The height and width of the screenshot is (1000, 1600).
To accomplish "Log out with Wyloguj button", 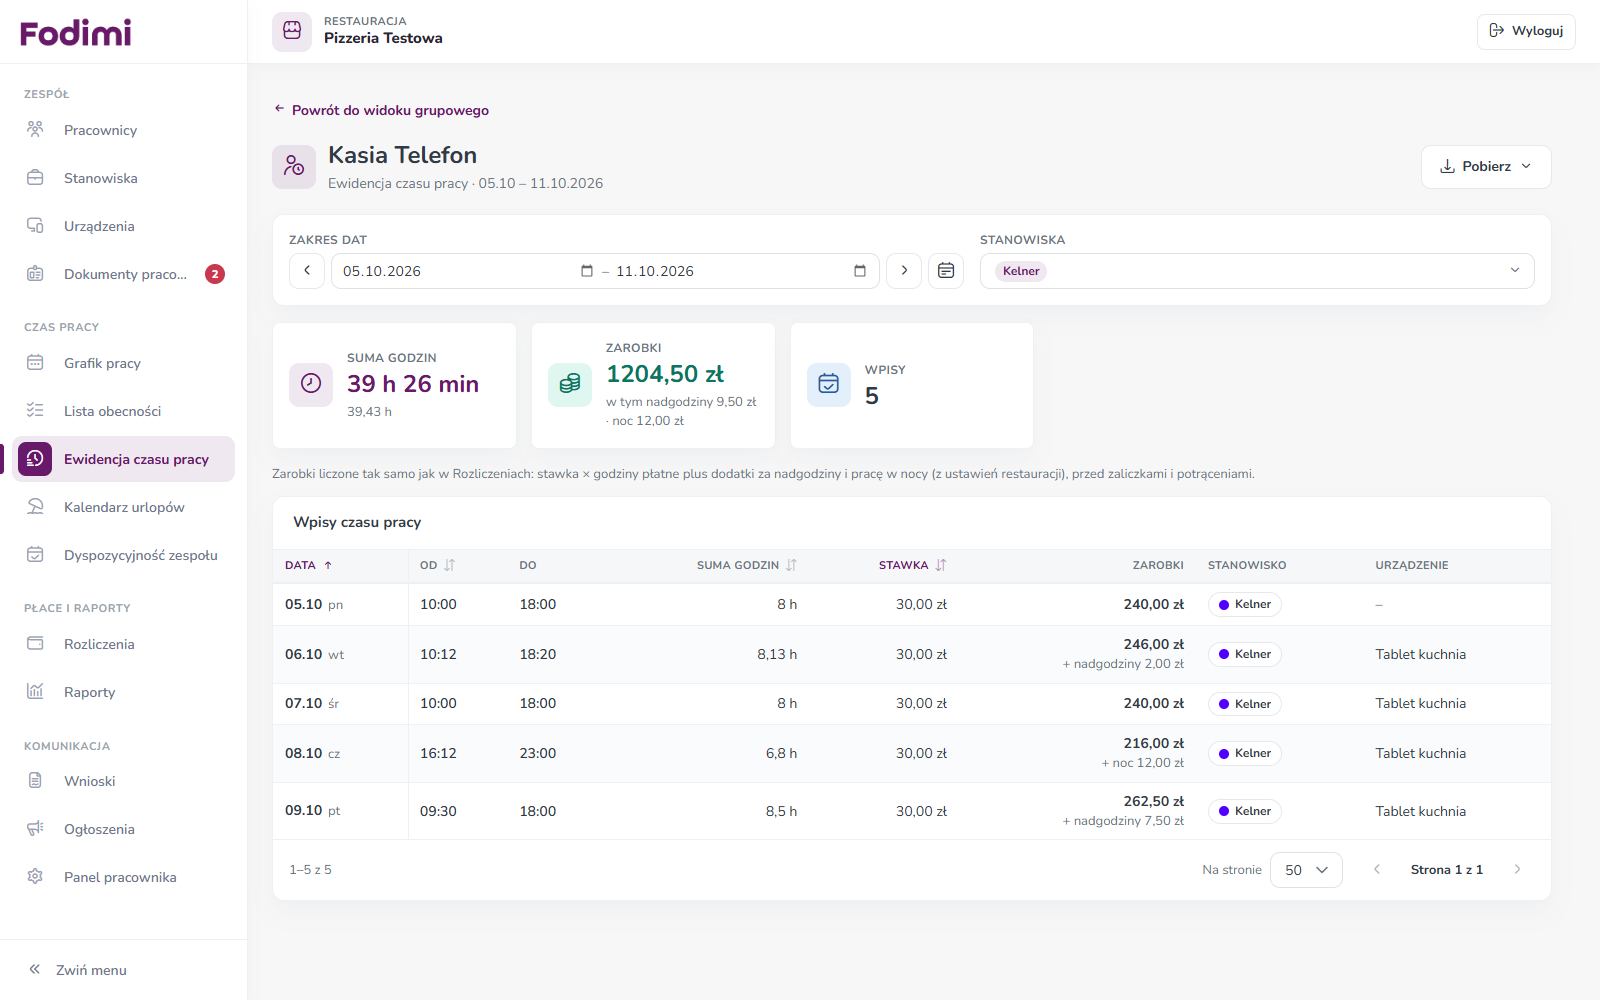I will pyautogui.click(x=1526, y=31).
